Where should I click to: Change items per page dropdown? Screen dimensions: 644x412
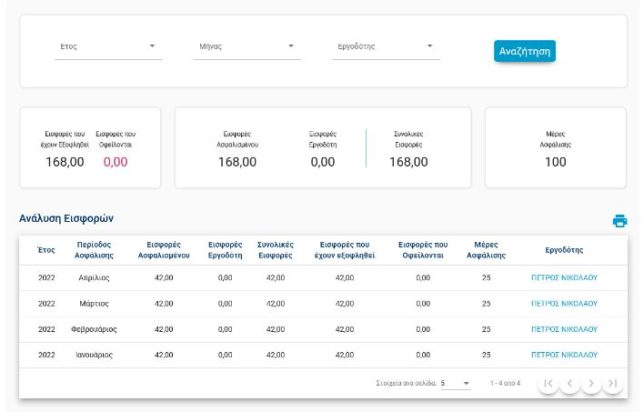click(x=455, y=384)
